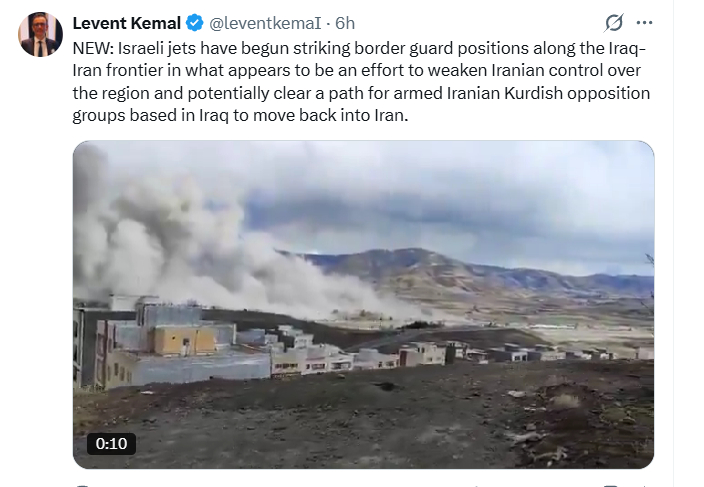Click the last tweet line 'groups based in Iraq'
The image size is (704, 487).
coord(240,115)
